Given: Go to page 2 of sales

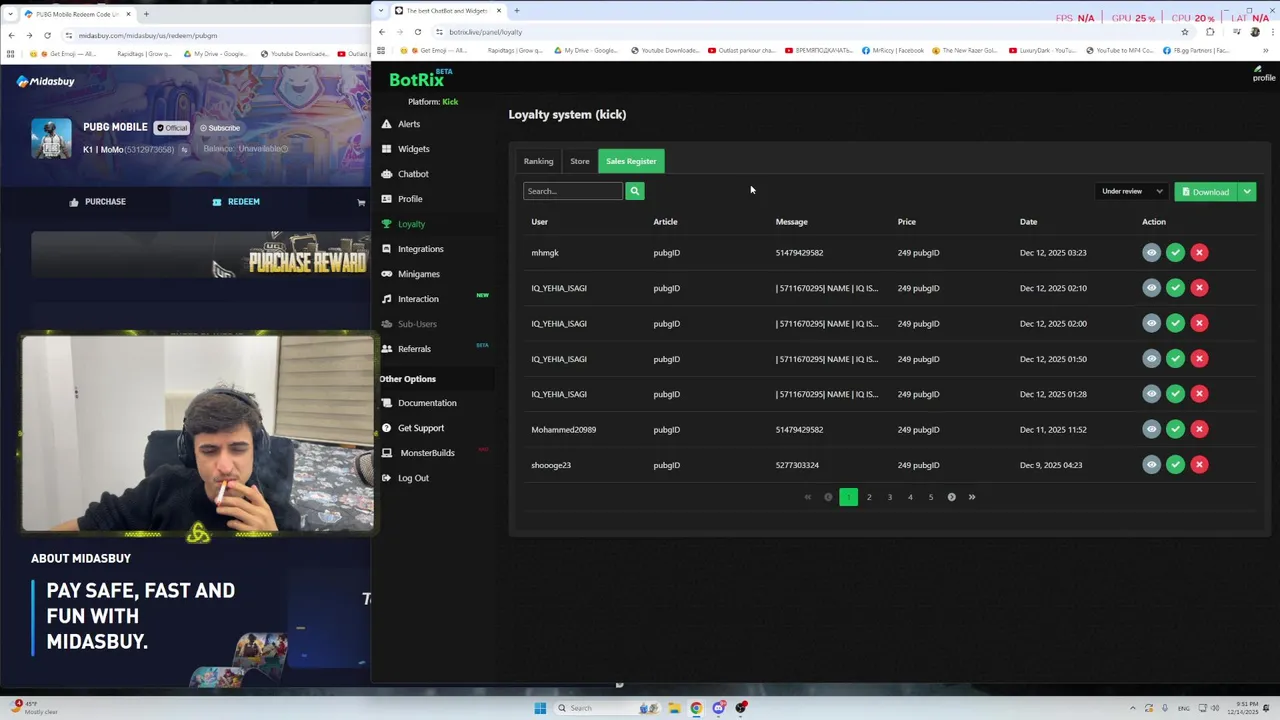Looking at the screenshot, I should pyautogui.click(x=869, y=497).
